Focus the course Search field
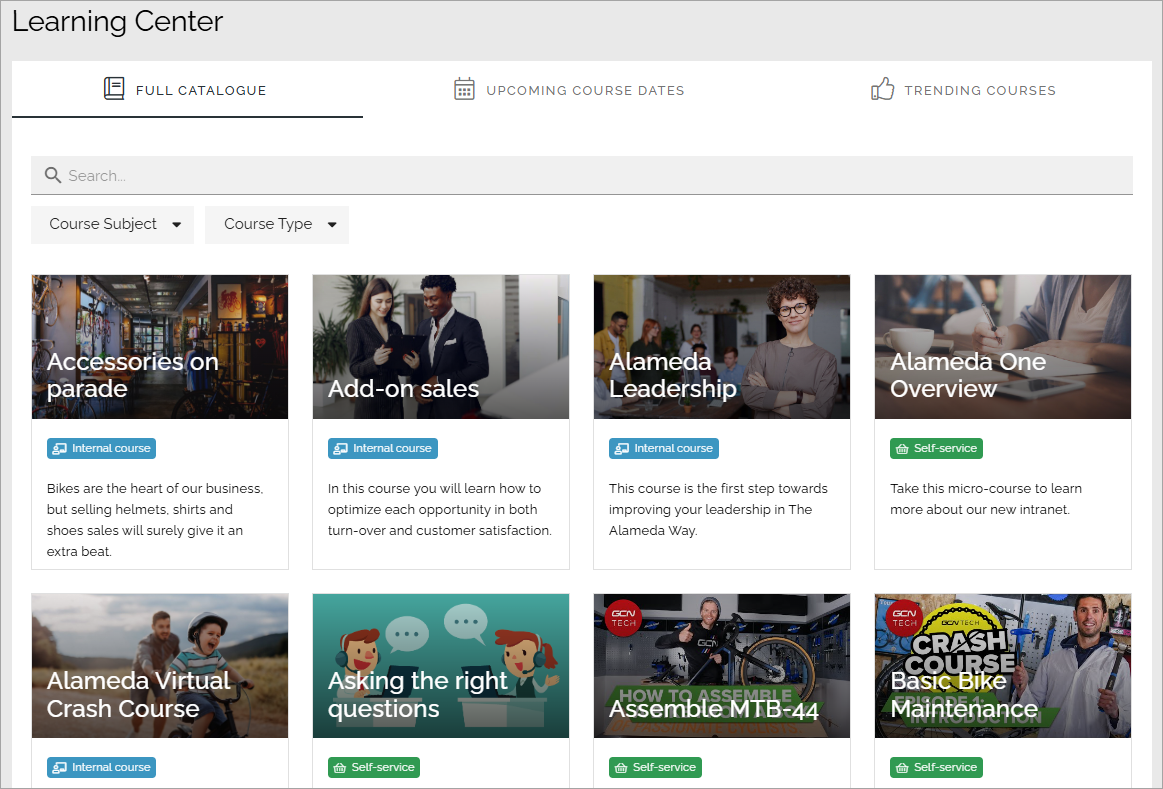Screen dimensions: 1163x789 tap(582, 176)
